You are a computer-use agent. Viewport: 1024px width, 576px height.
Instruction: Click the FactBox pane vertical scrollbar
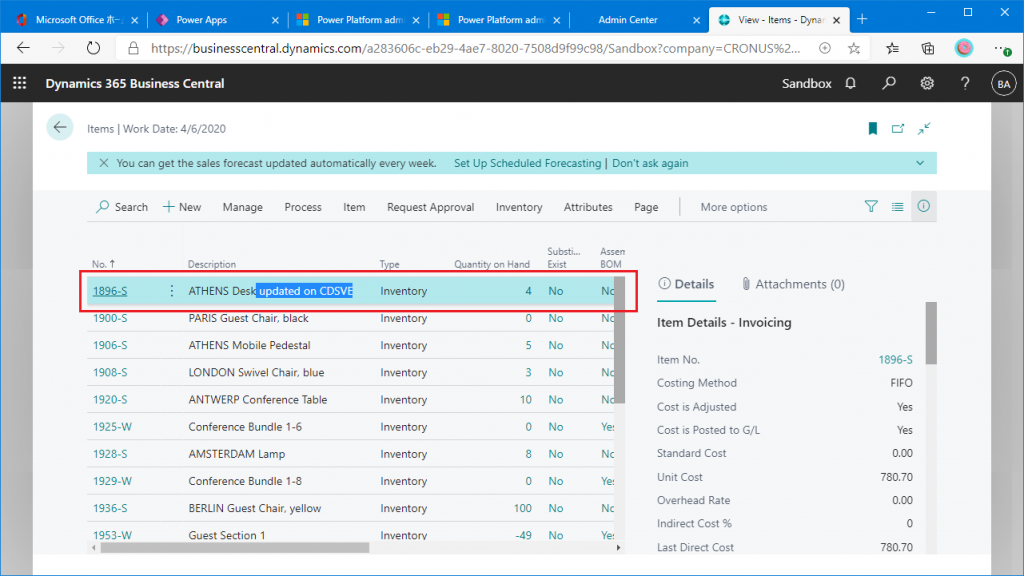(x=931, y=333)
